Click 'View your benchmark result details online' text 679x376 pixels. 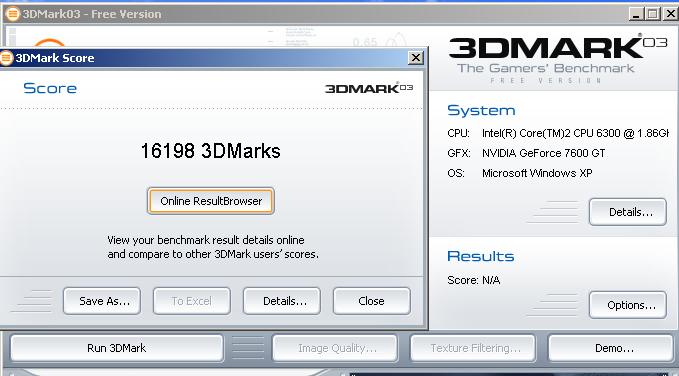tap(206, 240)
